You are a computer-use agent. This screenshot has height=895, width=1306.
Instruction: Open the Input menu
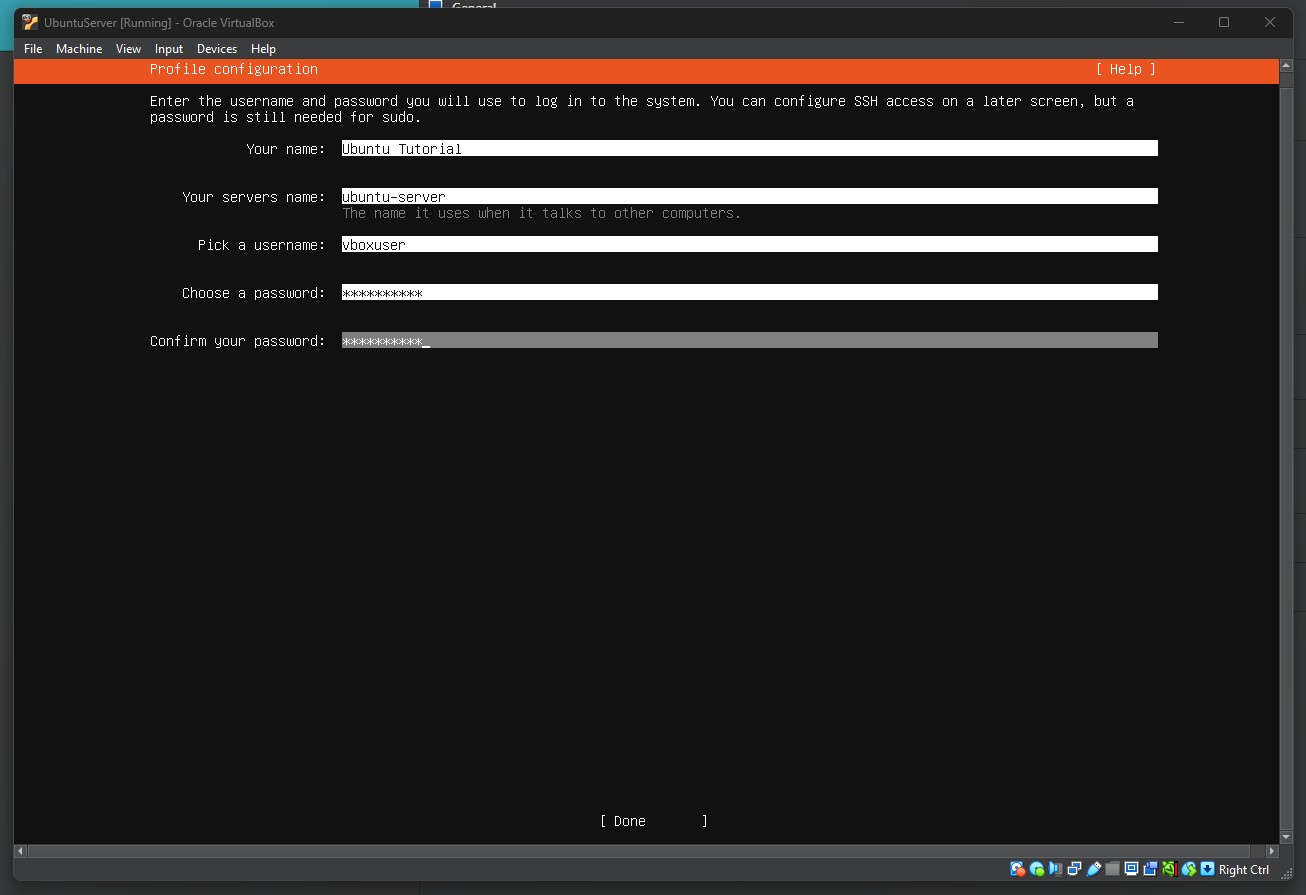(168, 48)
